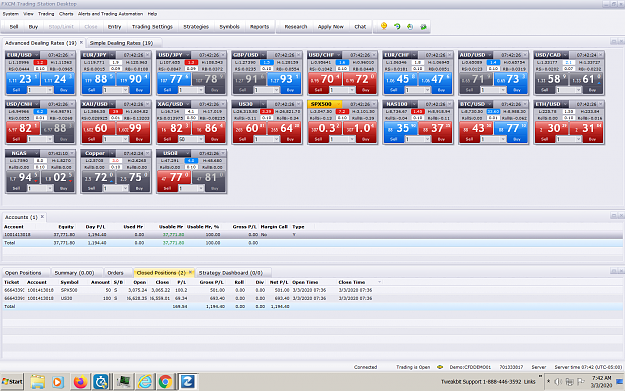Screen dimensions: 625x391
Task: Select the US30 closed position row
Action: 312,298
